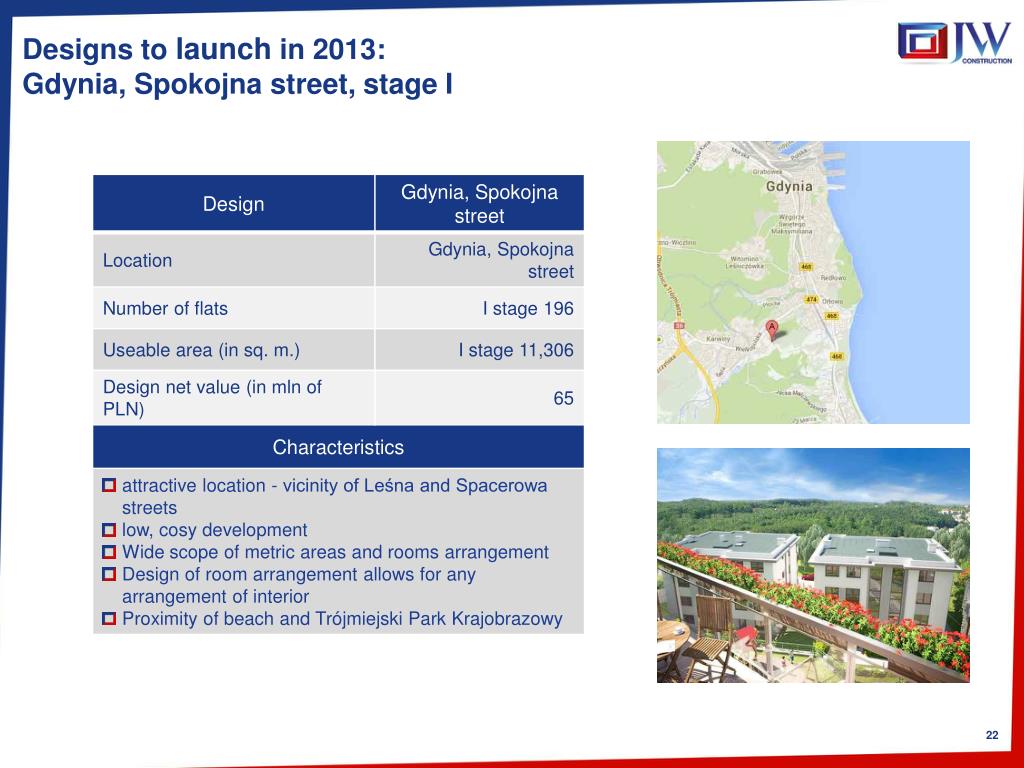Click the 'Karwiny' label on the map
The image size is (1024, 768).
718,339
